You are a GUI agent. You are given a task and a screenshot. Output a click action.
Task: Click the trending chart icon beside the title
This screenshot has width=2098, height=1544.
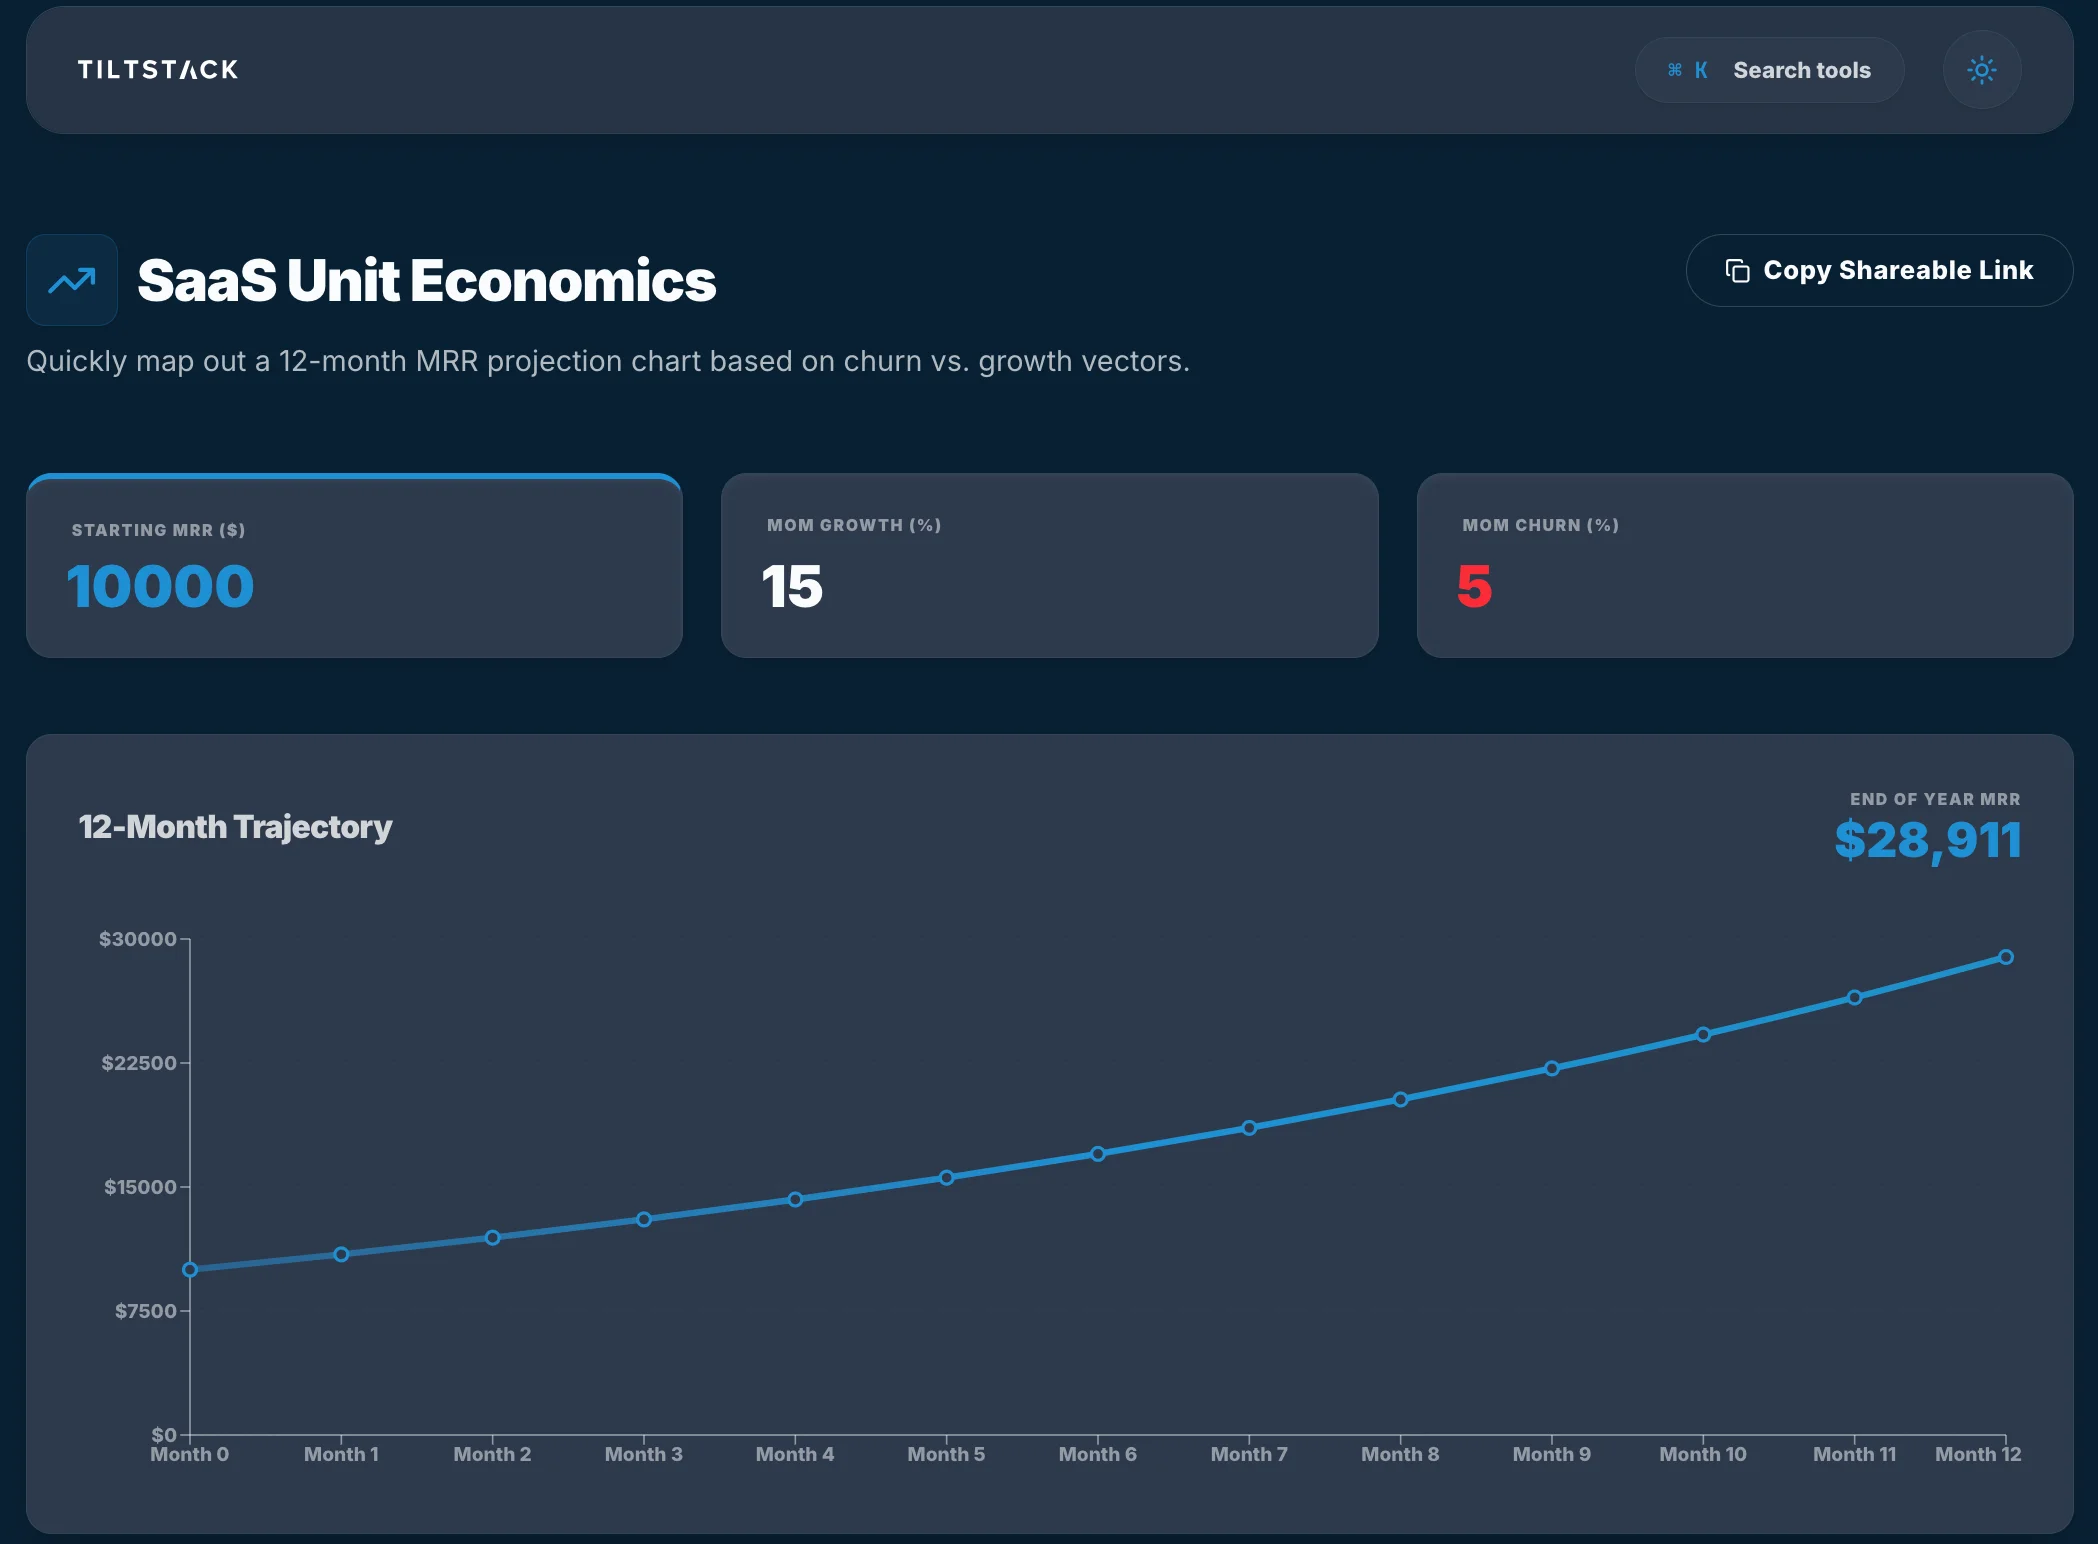point(71,280)
